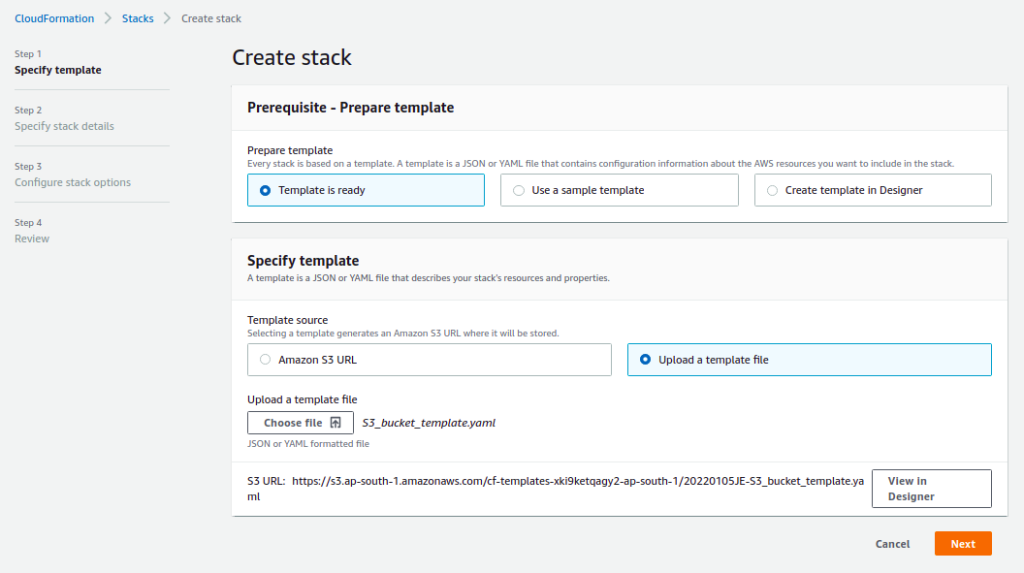Go to Step 4 Review

pyautogui.click(x=32, y=238)
